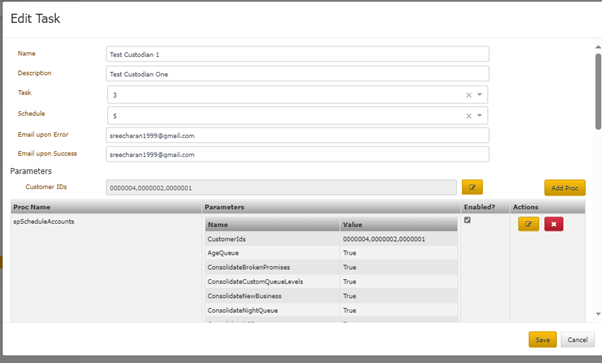602x363 pixels.
Task: Open the Schedule dropdown arrow
Action: point(480,115)
